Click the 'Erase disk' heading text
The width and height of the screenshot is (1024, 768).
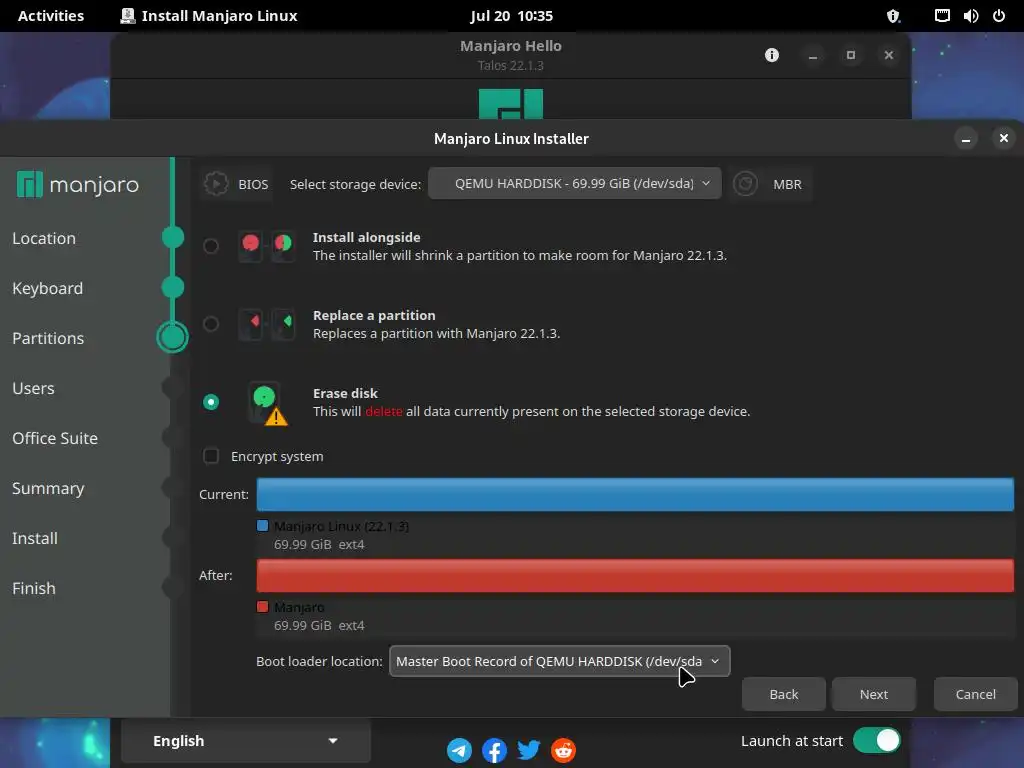(345, 394)
